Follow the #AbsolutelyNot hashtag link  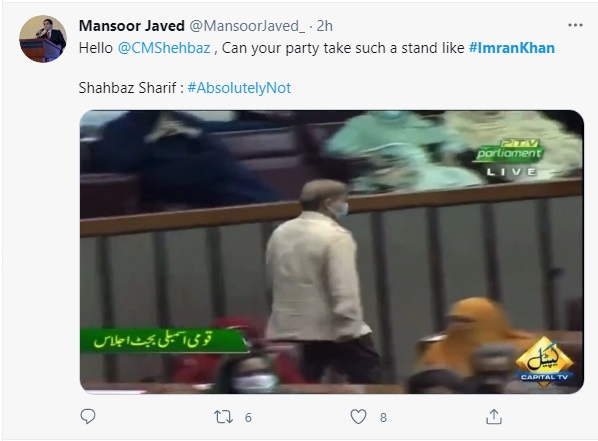[x=239, y=88]
